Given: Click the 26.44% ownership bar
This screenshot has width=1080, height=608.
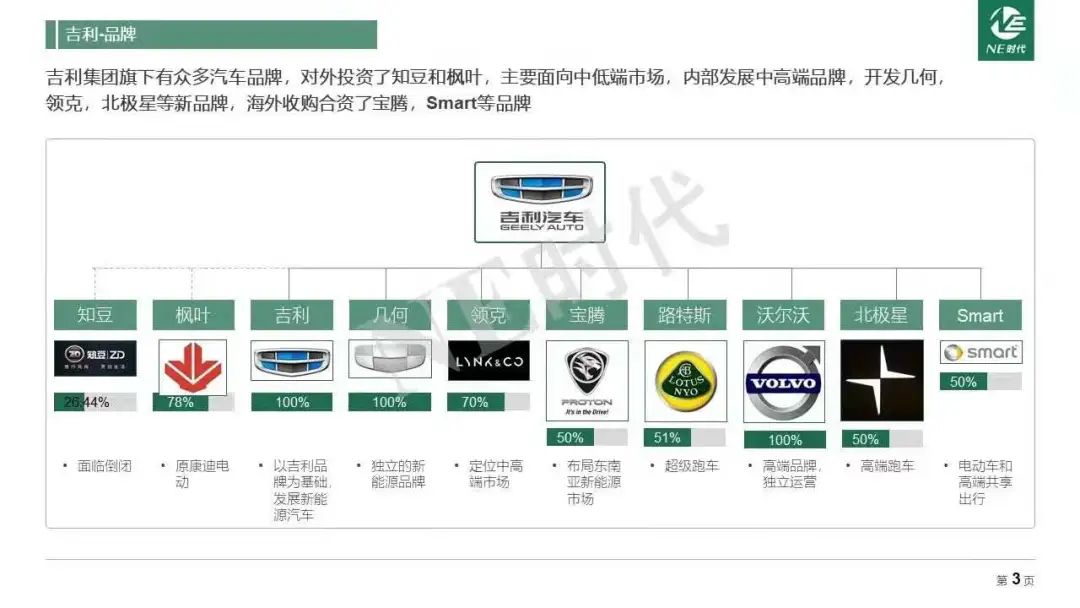Looking at the screenshot, I should tap(95, 402).
